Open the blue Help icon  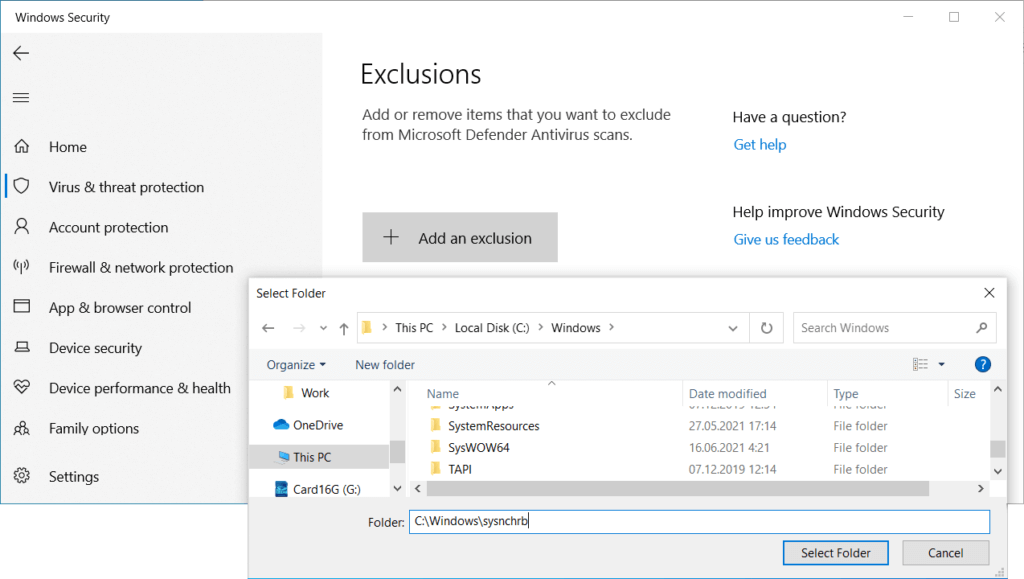point(982,364)
